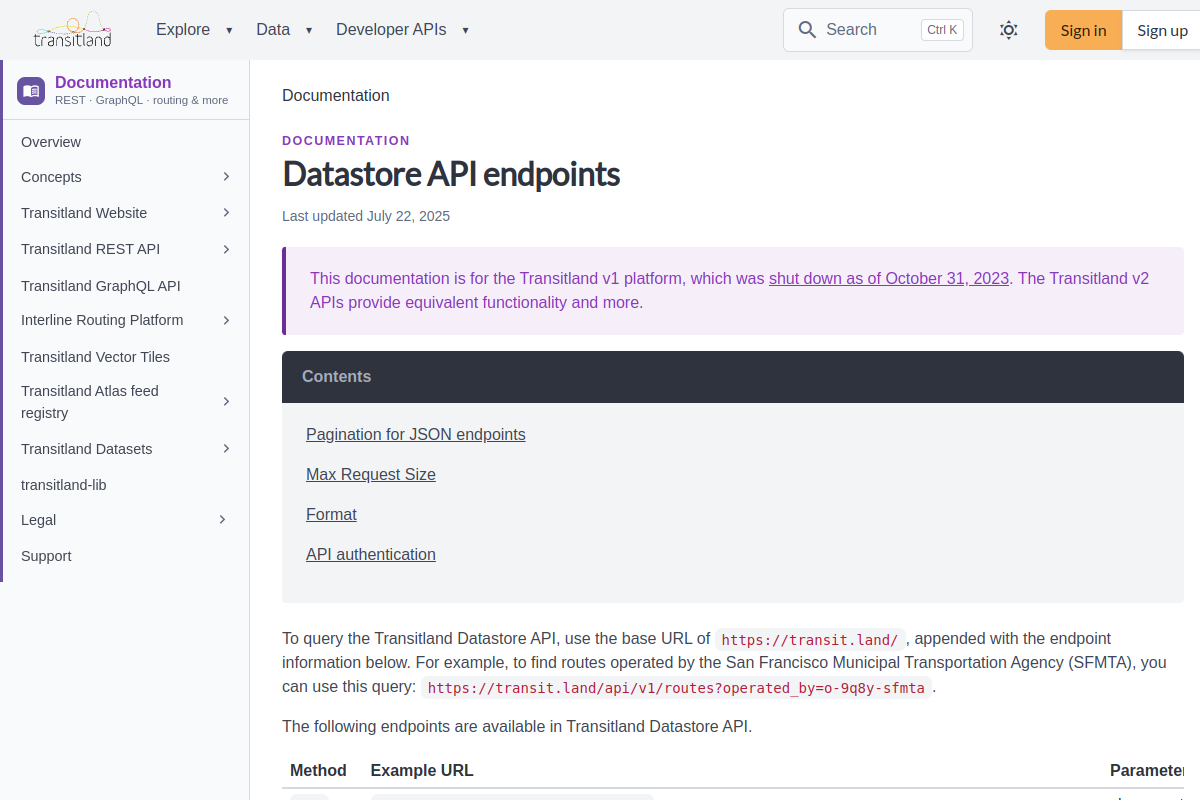Image resolution: width=1200 pixels, height=800 pixels.
Task: Expand the Explore dropdown menu
Action: [194, 30]
